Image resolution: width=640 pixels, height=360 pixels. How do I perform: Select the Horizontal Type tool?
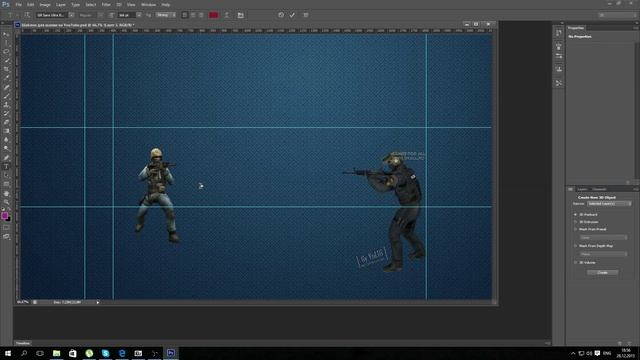[x=6, y=167]
